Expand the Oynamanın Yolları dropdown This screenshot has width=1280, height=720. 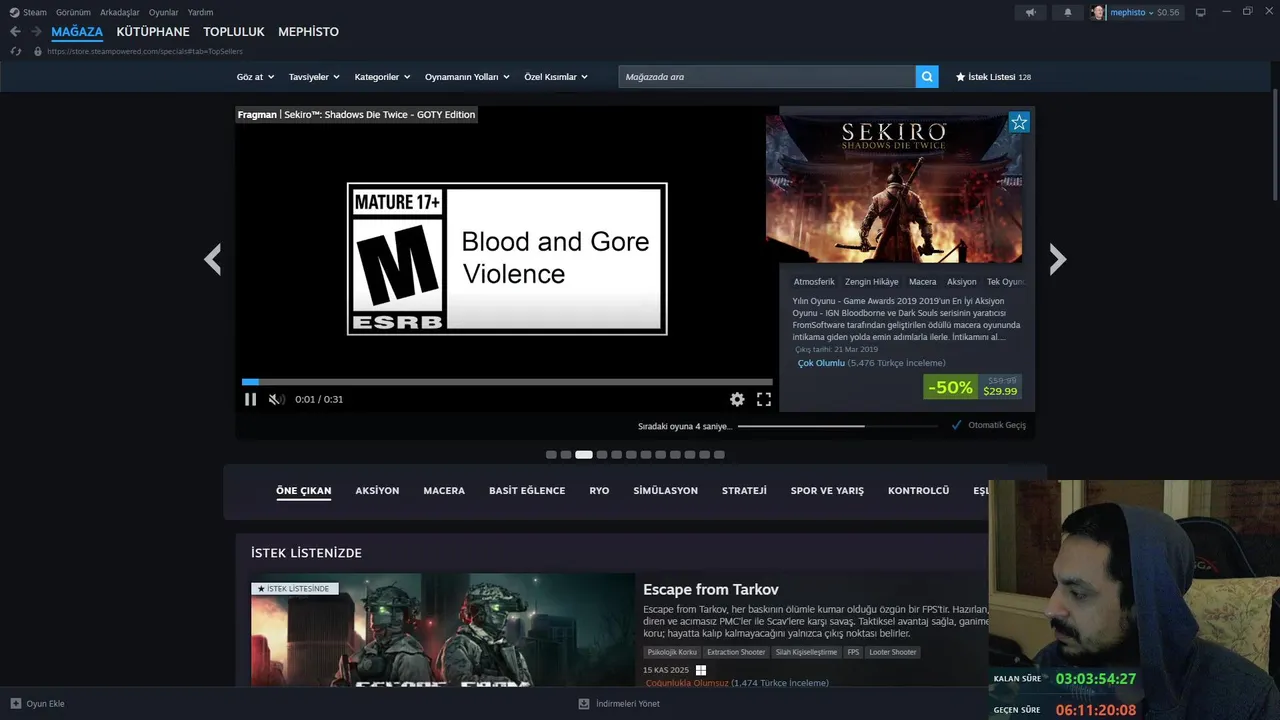point(467,77)
